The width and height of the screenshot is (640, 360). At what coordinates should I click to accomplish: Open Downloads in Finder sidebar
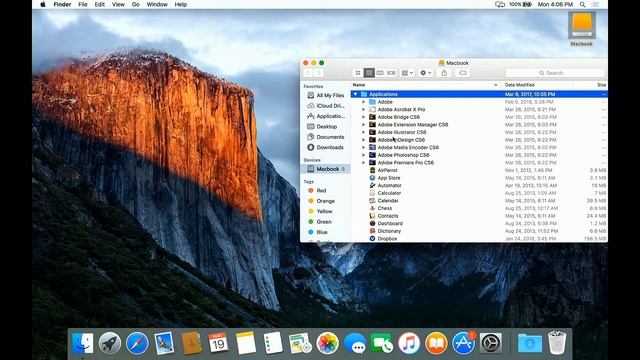325,147
